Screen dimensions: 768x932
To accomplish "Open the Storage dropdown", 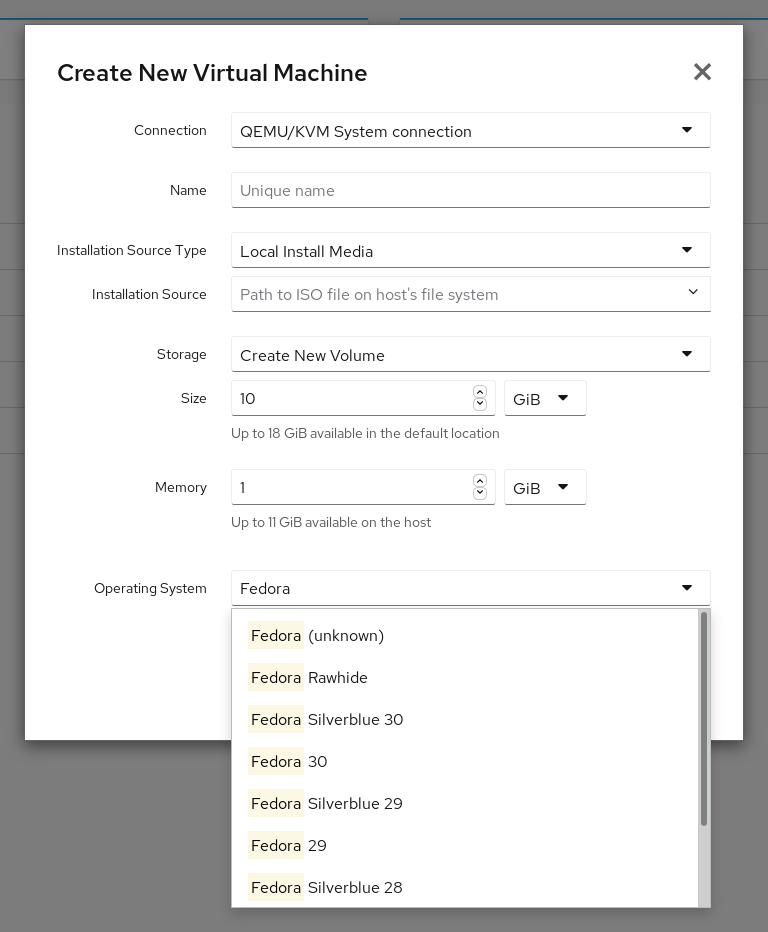I will pyautogui.click(x=470, y=355).
